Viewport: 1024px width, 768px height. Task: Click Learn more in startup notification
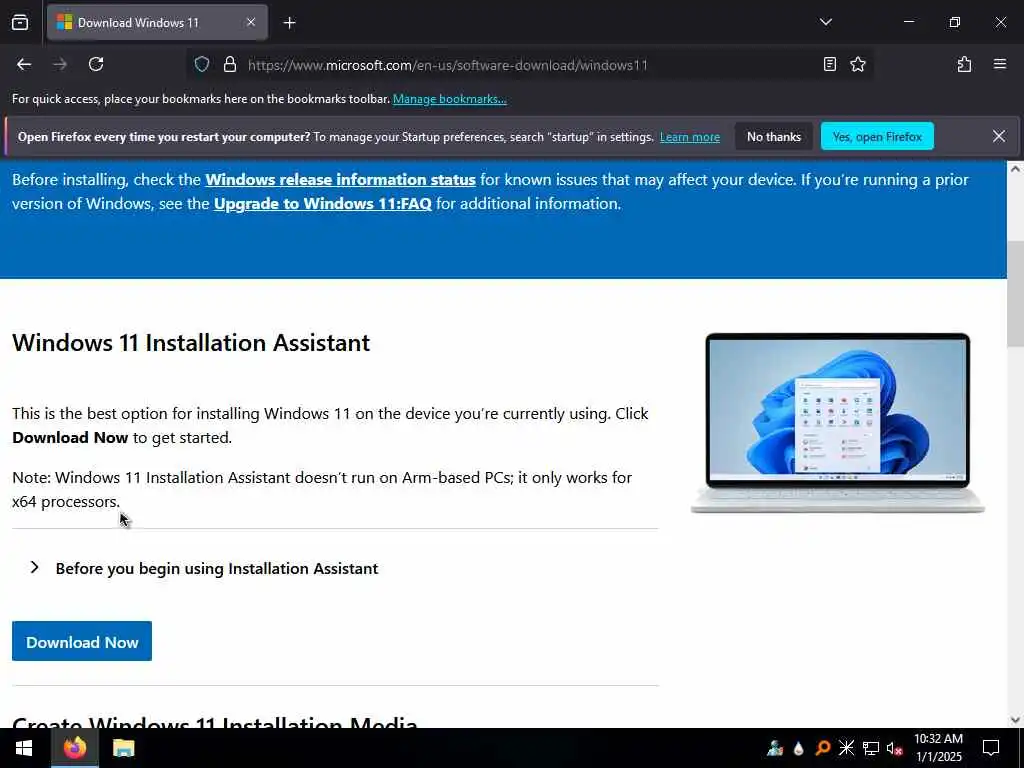coord(690,137)
